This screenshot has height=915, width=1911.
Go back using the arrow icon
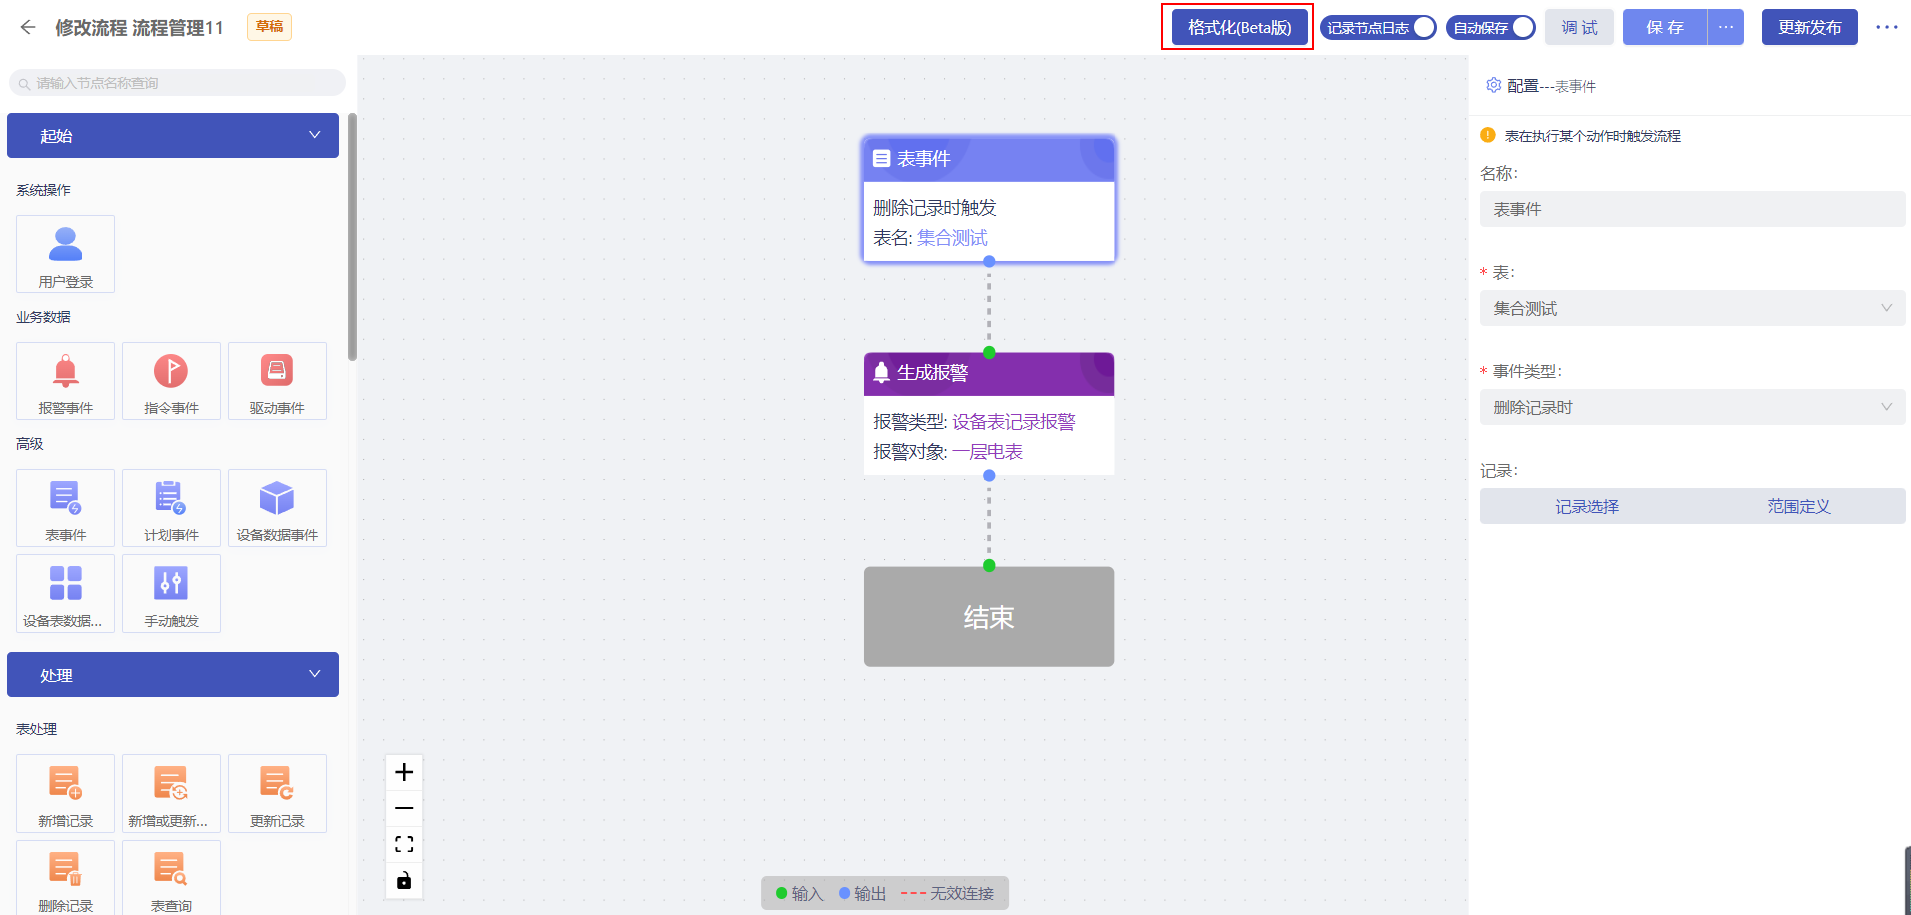click(x=28, y=27)
